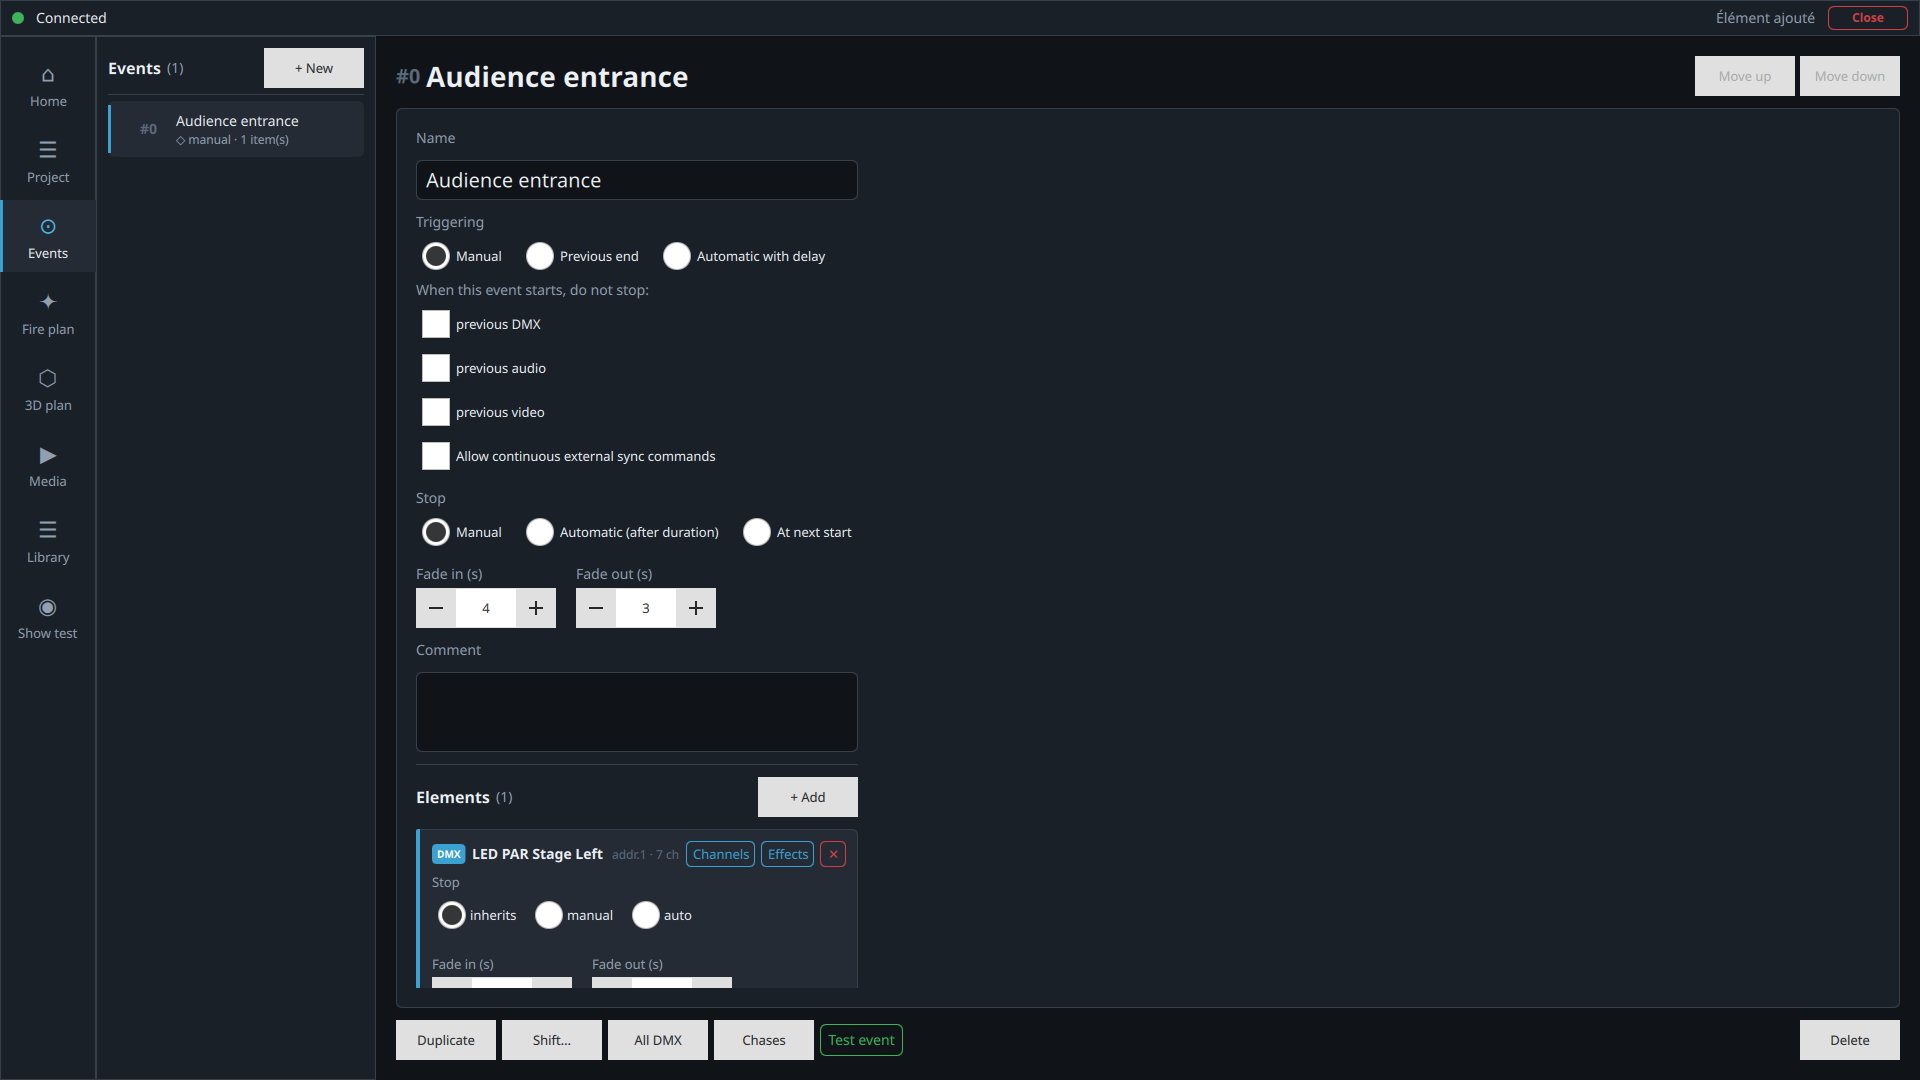Click the DMX badge on LED PAR

click(449, 854)
